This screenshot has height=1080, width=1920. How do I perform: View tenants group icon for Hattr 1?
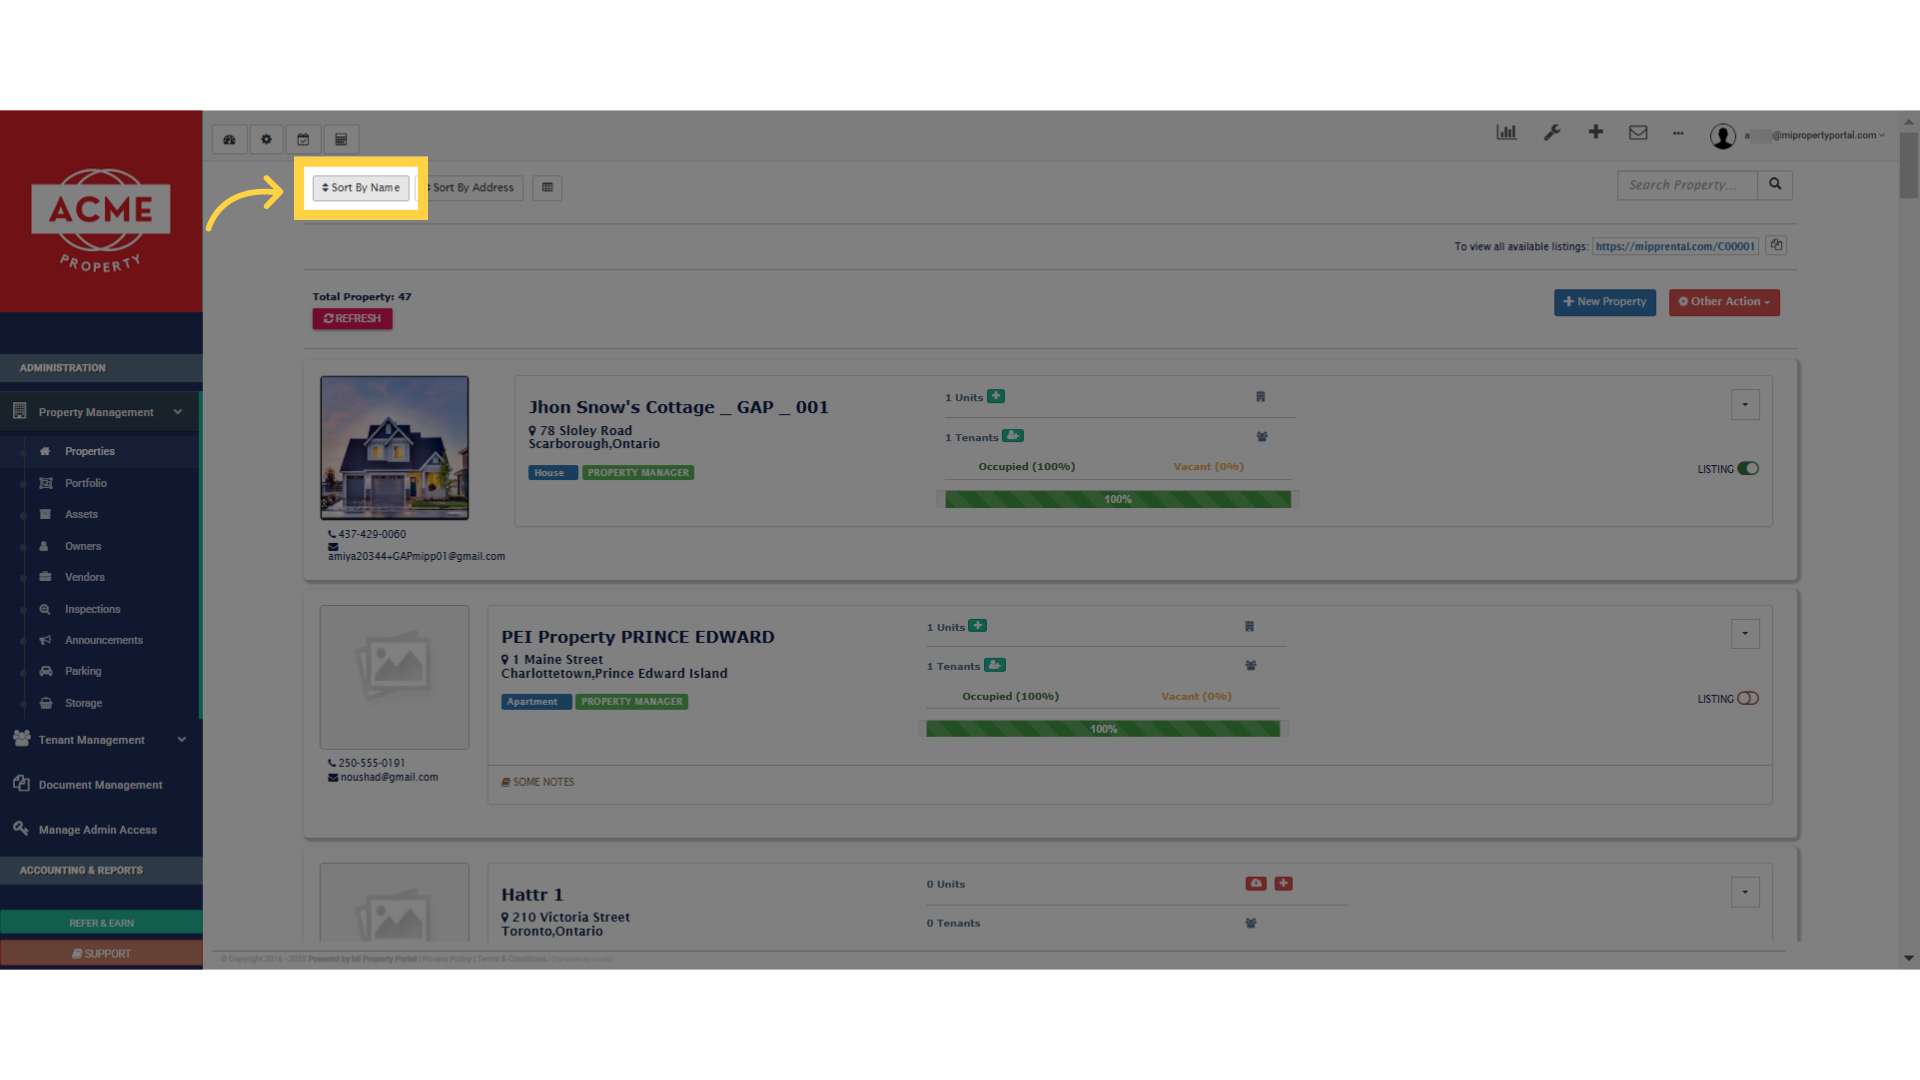point(1251,924)
